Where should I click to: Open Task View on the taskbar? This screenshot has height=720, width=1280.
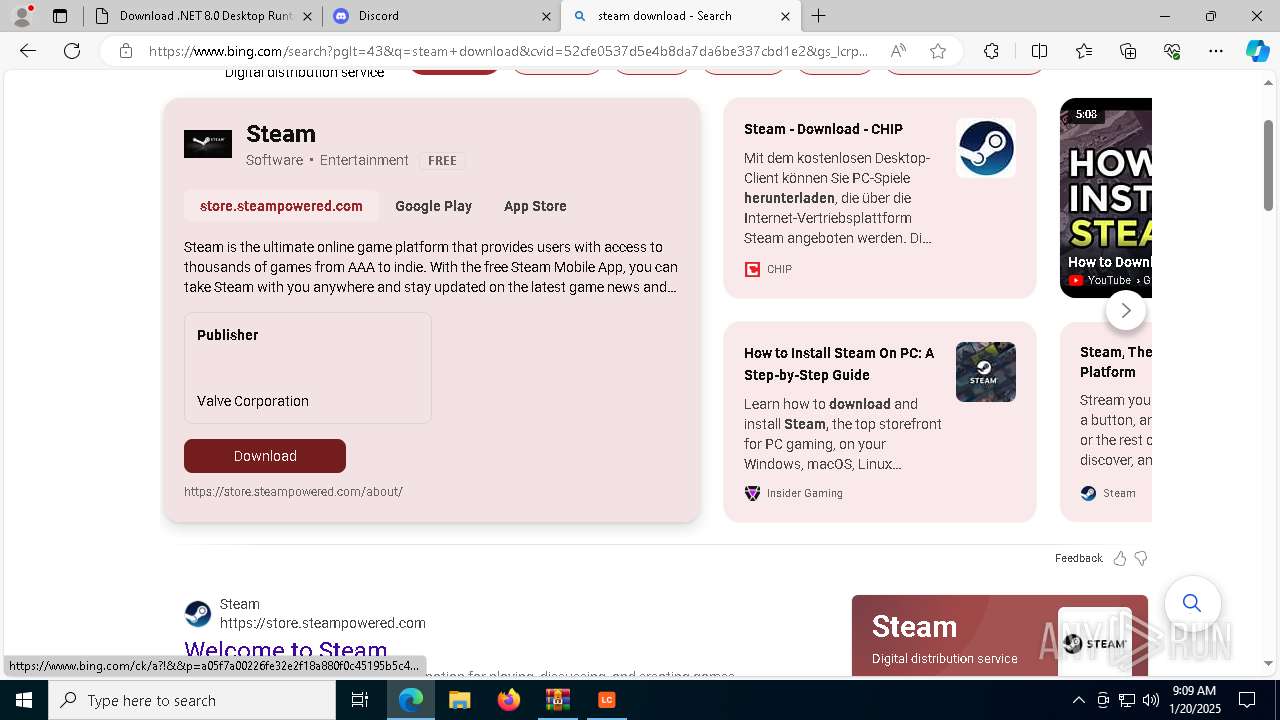[360, 700]
